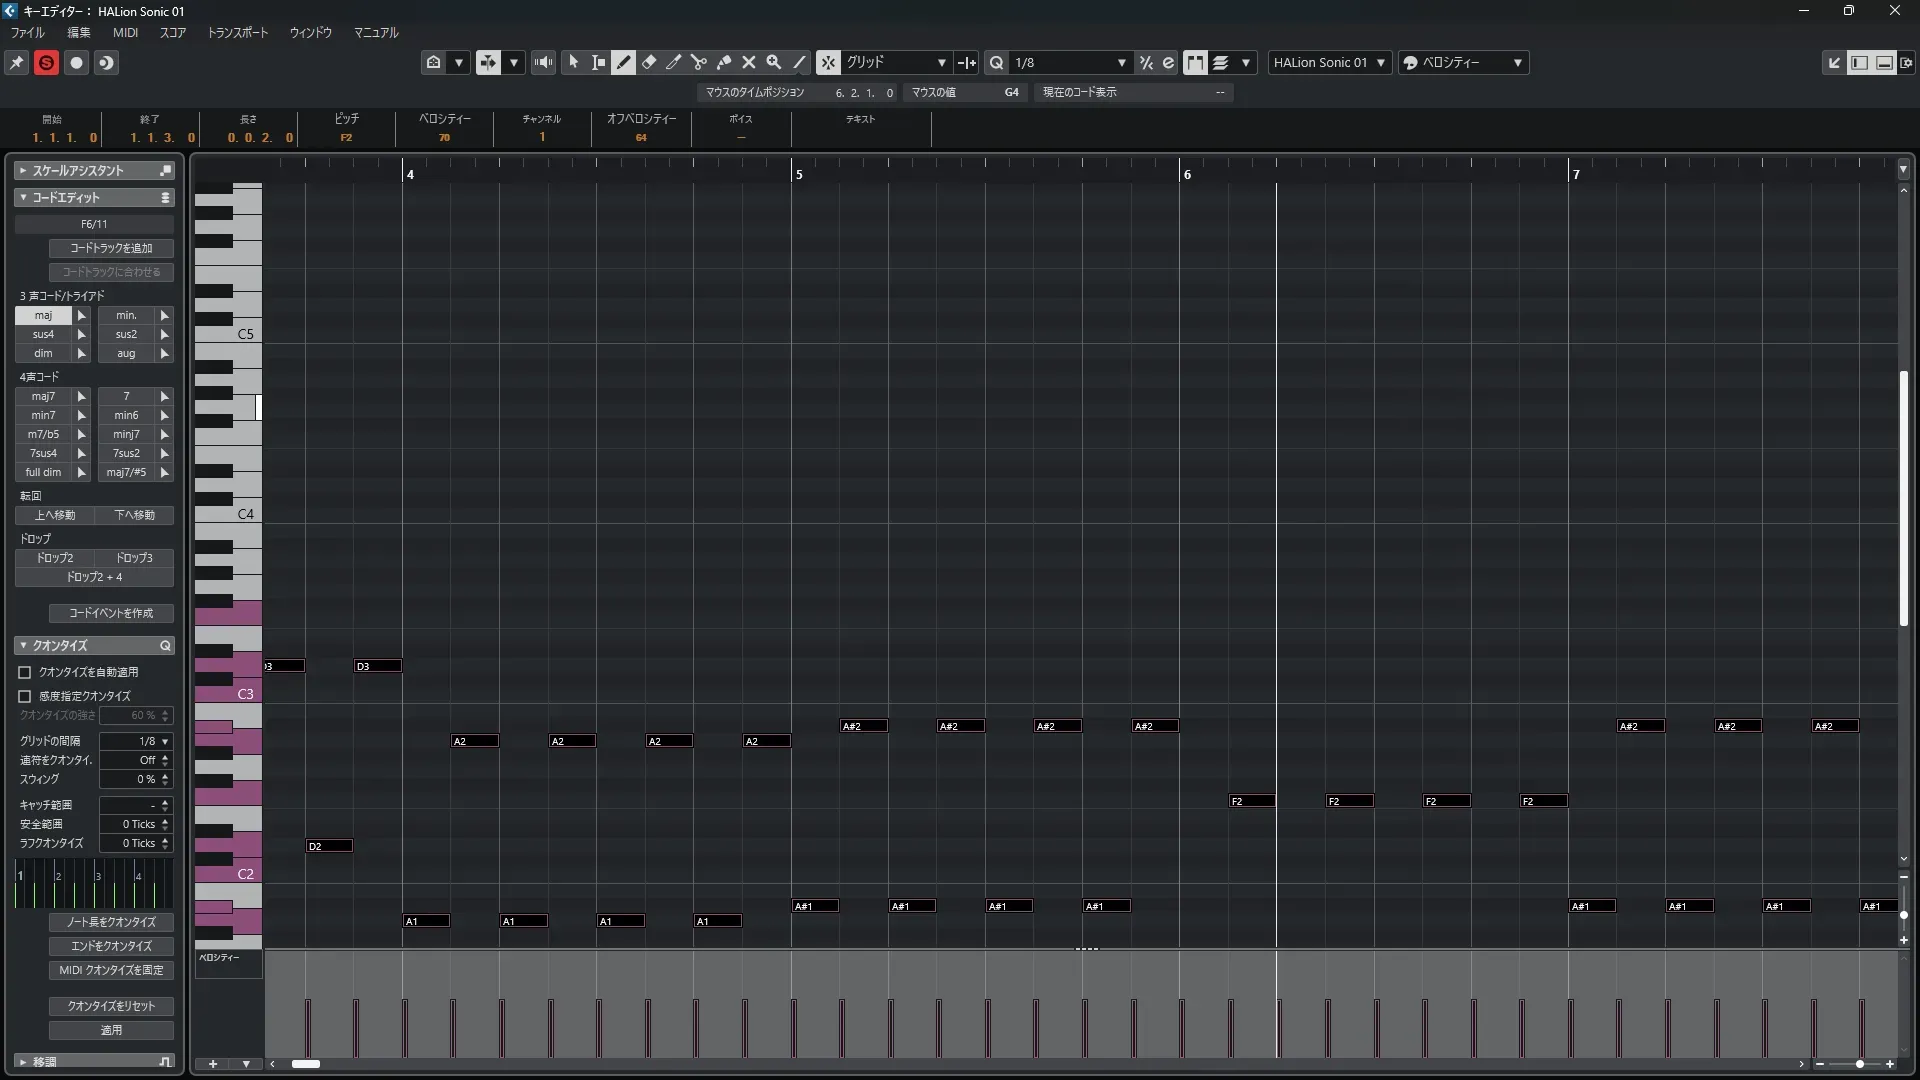Click the ドロップ2 button

(x=55, y=558)
